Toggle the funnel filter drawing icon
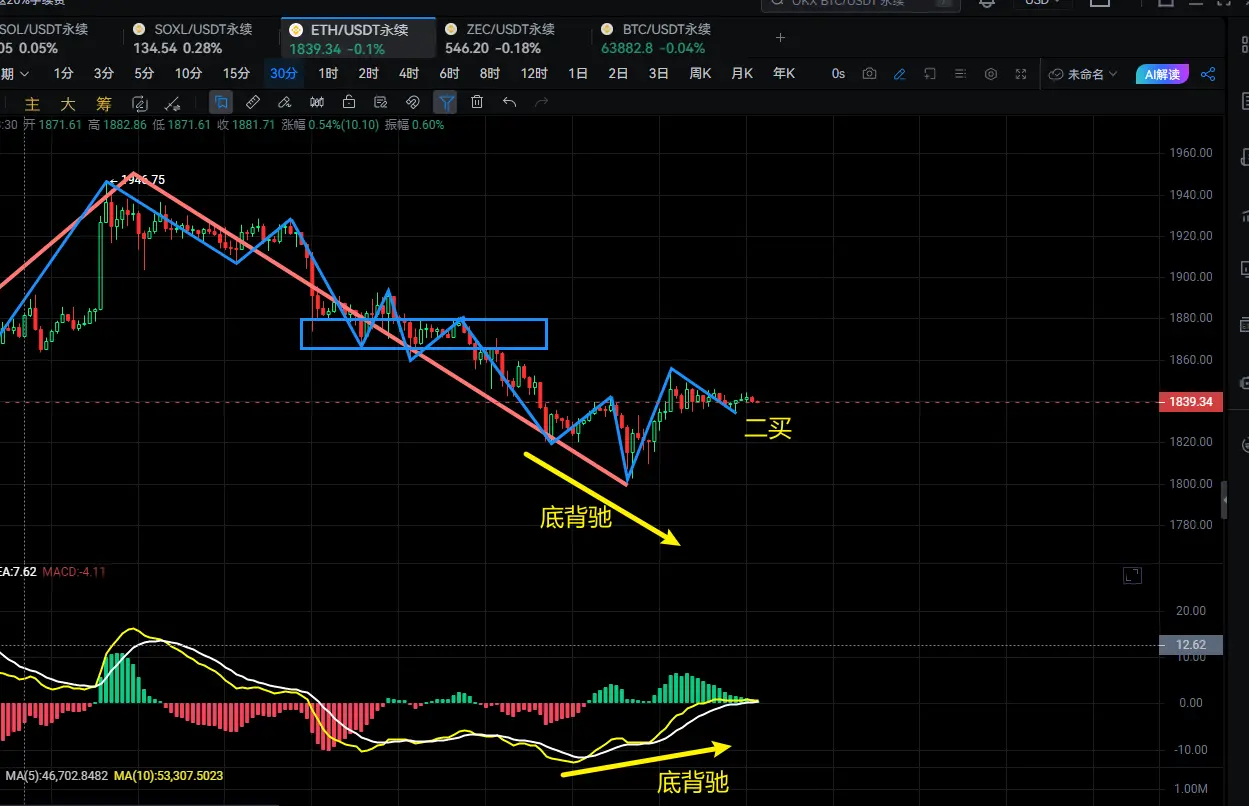The height and width of the screenshot is (806, 1249). 445,102
